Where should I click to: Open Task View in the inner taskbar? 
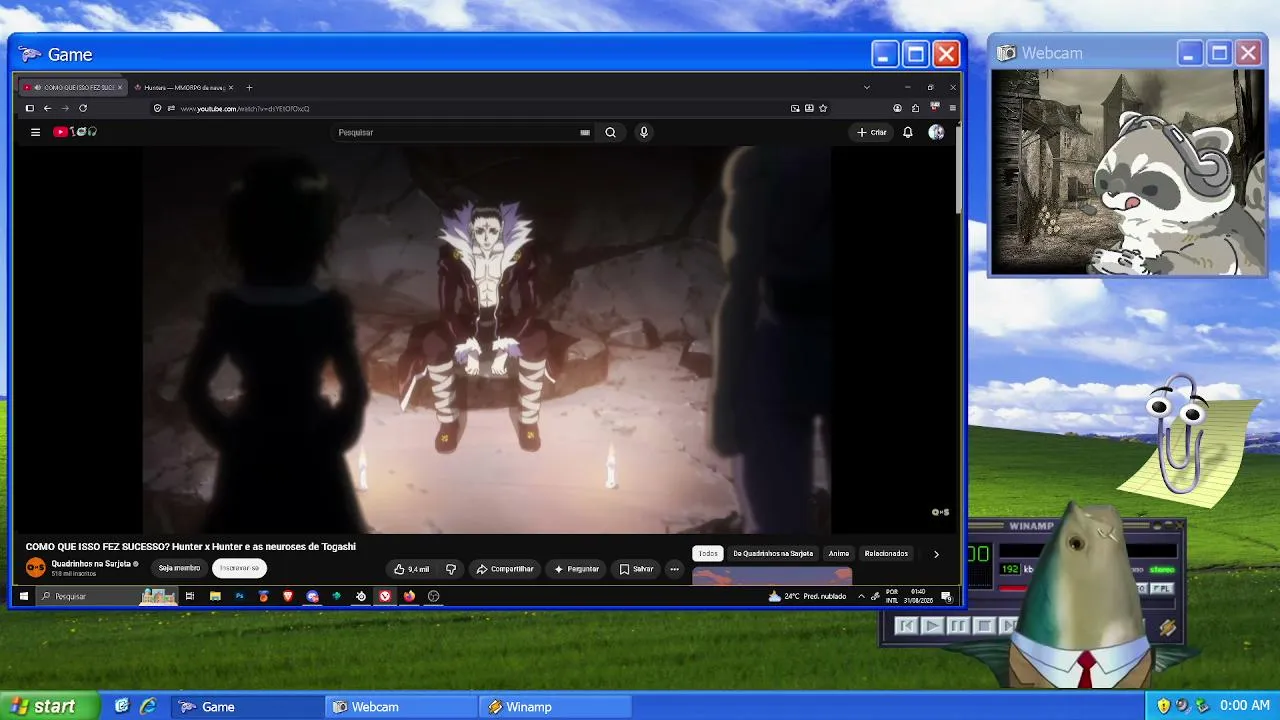tap(190, 596)
